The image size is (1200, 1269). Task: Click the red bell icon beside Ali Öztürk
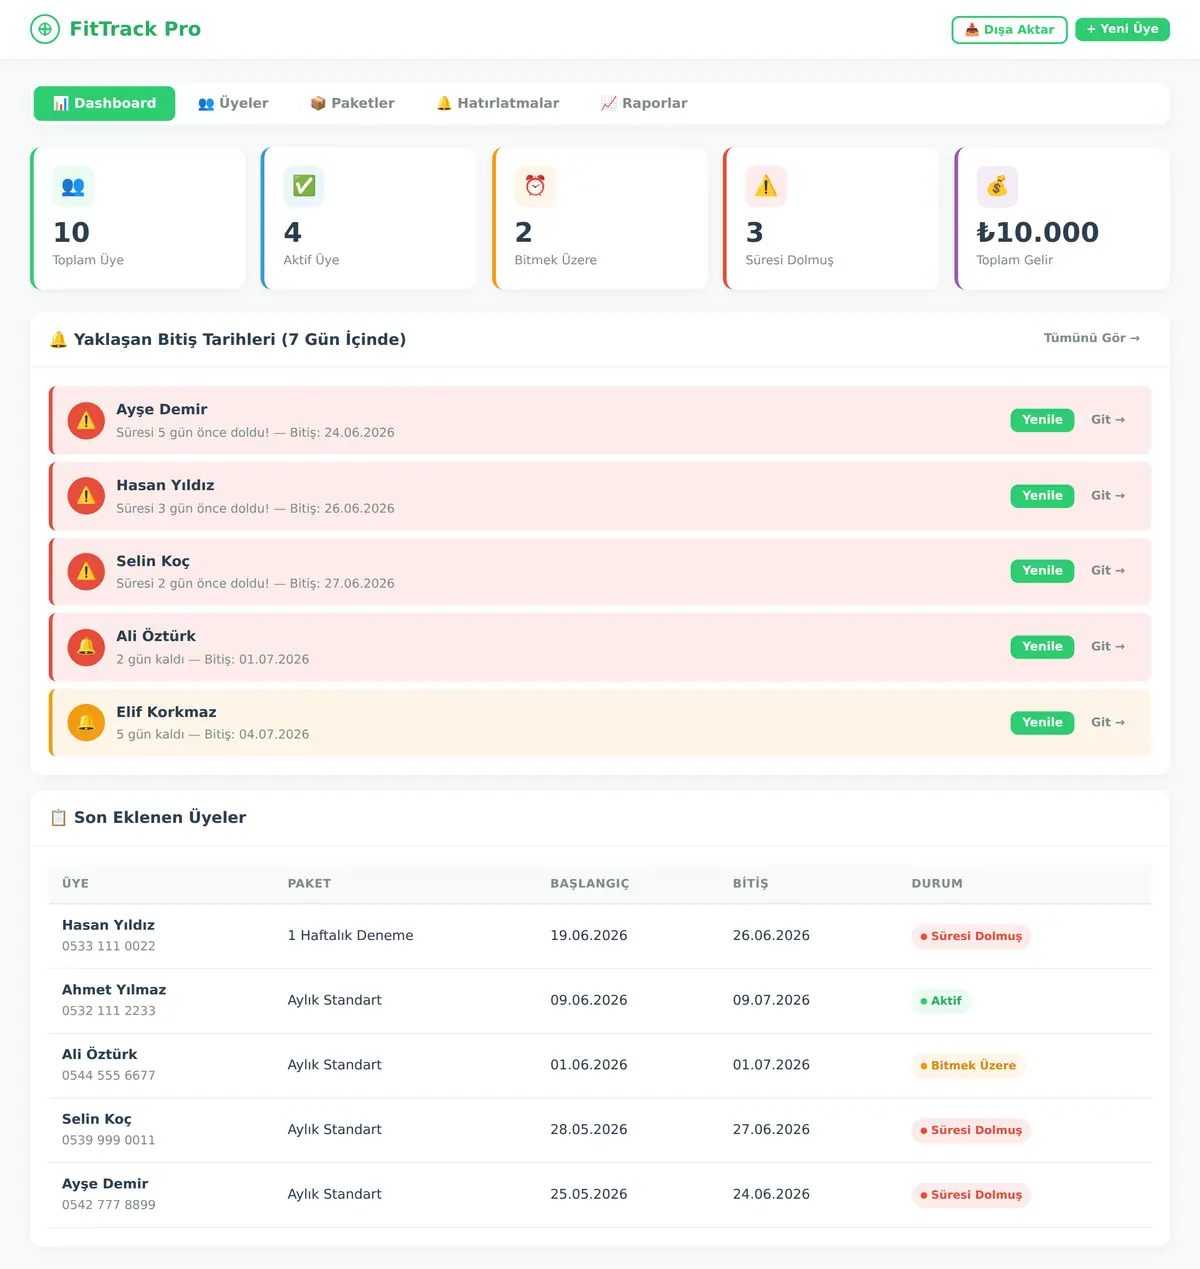pyautogui.click(x=86, y=647)
